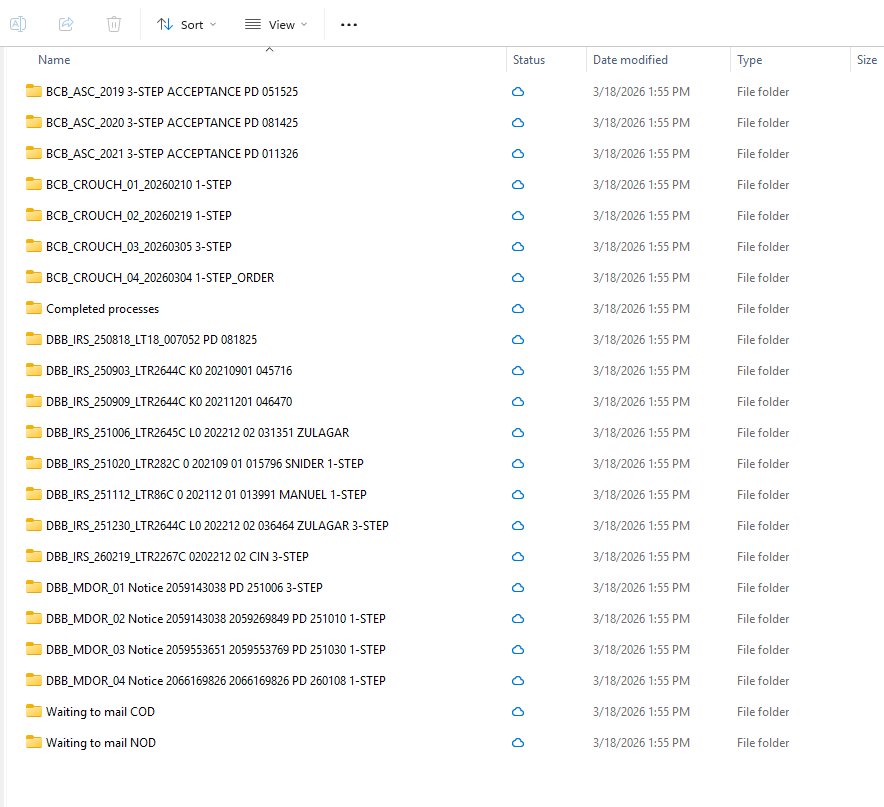Click folder icon of DBB_MDOR_03 Notice

click(x=34, y=649)
